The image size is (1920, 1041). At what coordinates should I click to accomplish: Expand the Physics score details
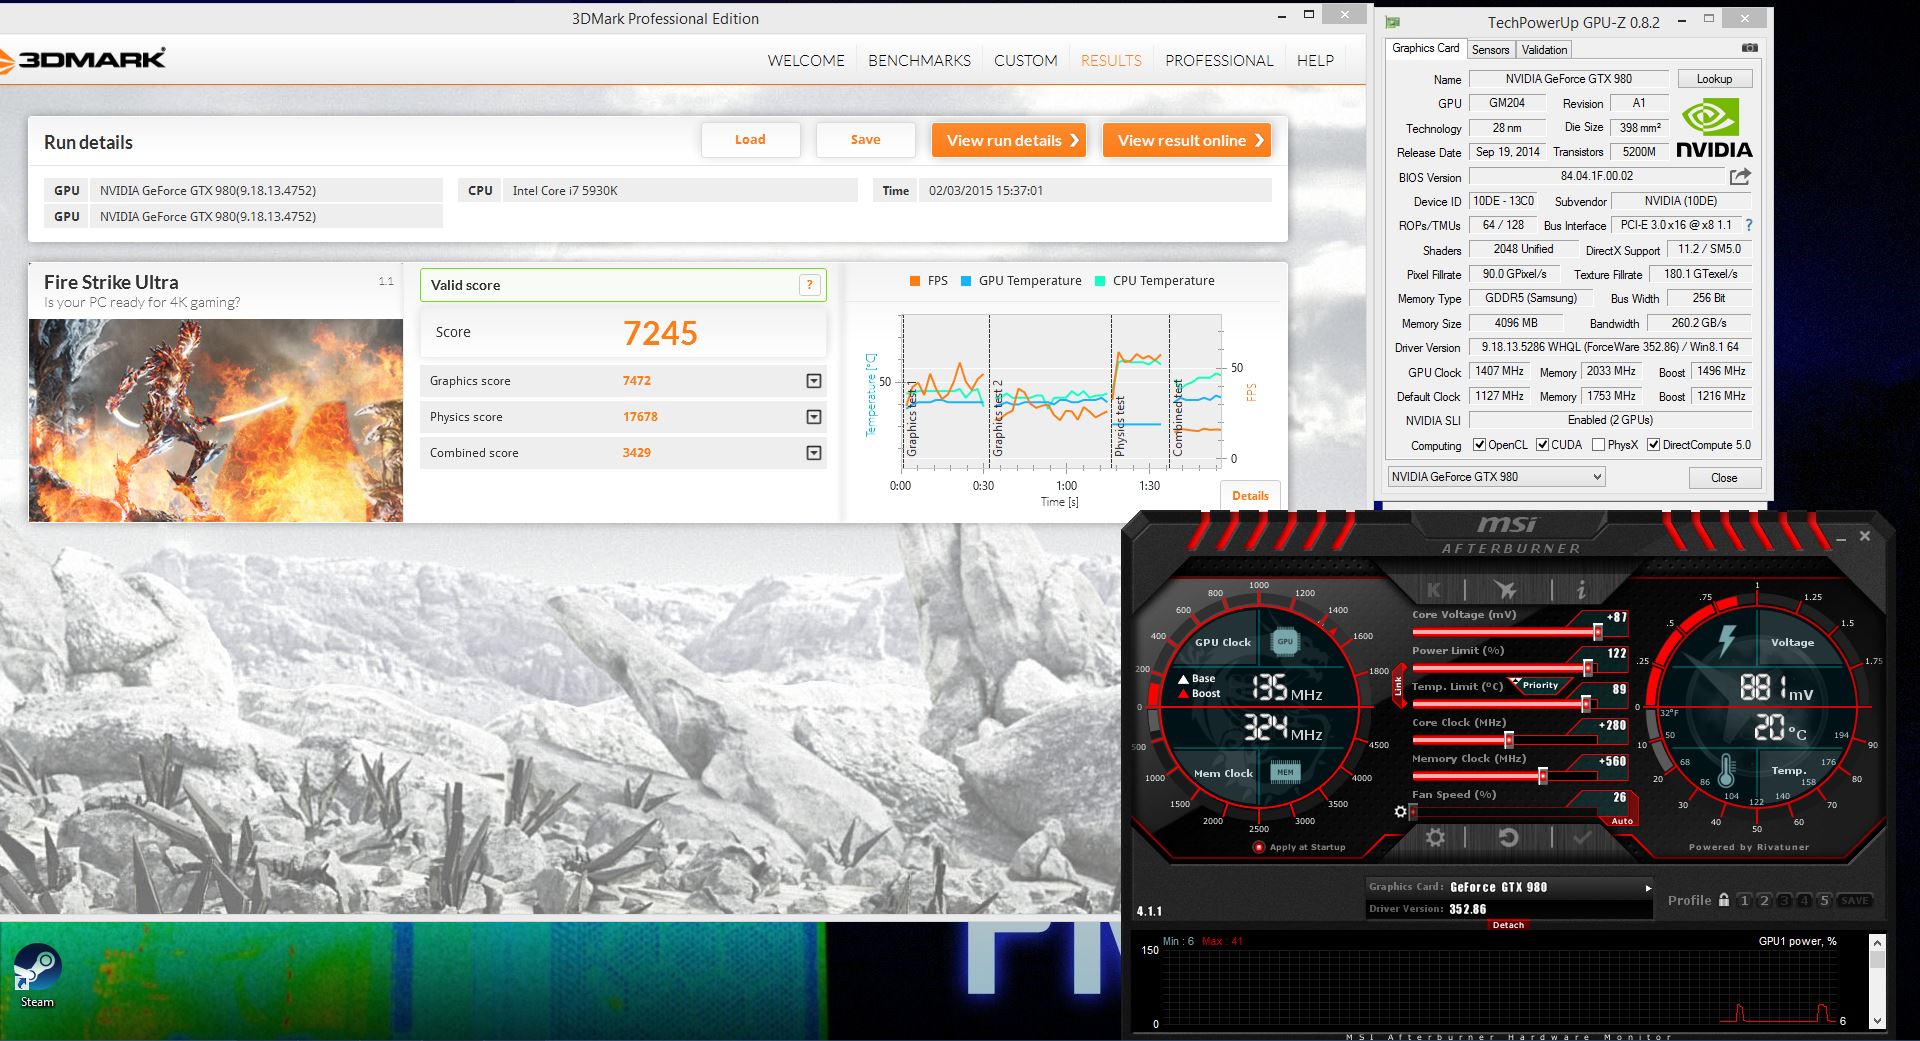click(814, 417)
